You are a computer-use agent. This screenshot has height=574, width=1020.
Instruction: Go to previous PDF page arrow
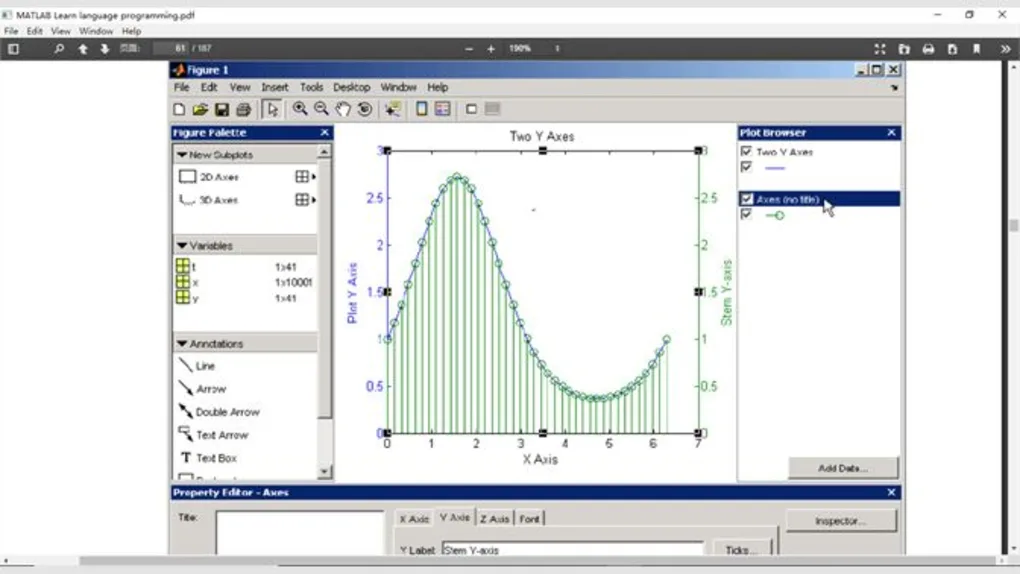(x=83, y=49)
